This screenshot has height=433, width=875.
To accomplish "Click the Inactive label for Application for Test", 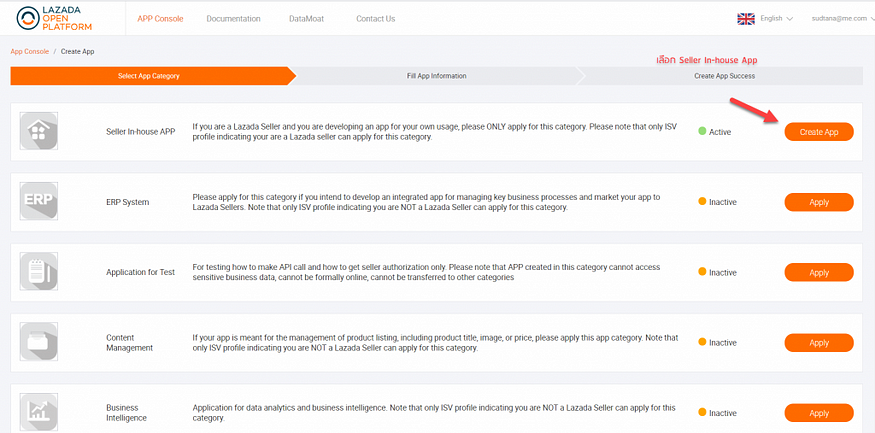I will (x=723, y=273).
